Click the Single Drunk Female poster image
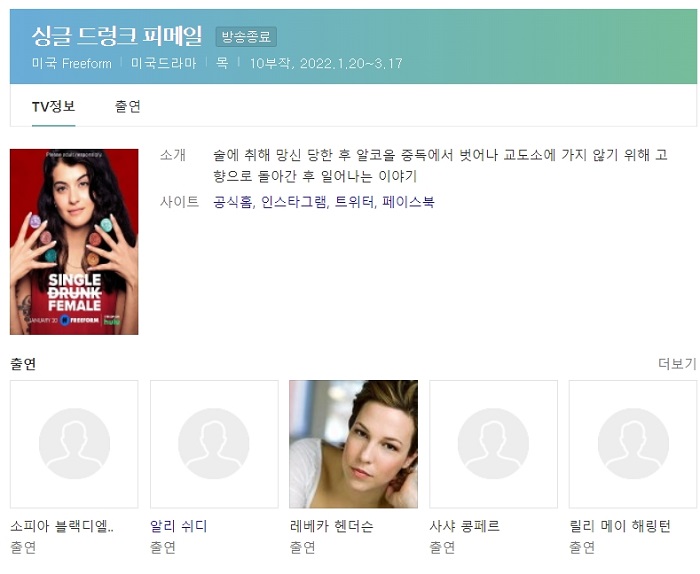Viewport: 700px width, 574px height. [74, 241]
